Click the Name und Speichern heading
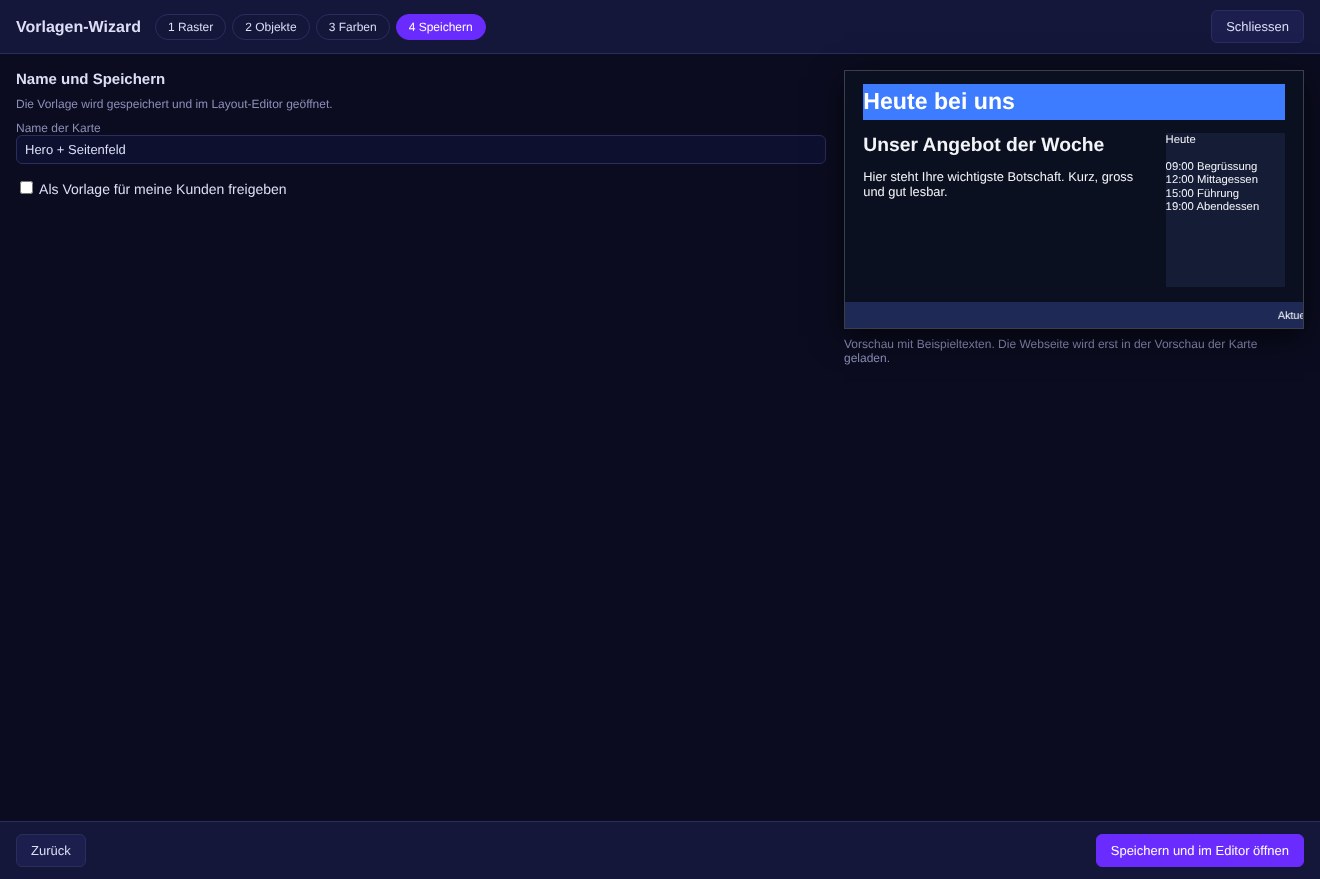The image size is (1320, 879). click(91, 79)
